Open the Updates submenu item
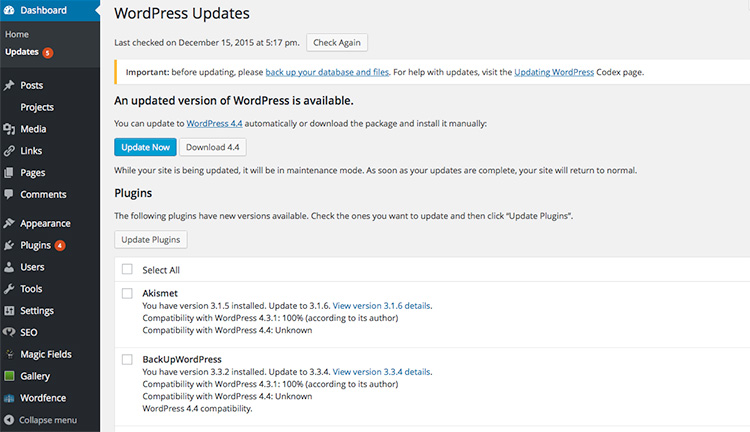 [x=22, y=52]
